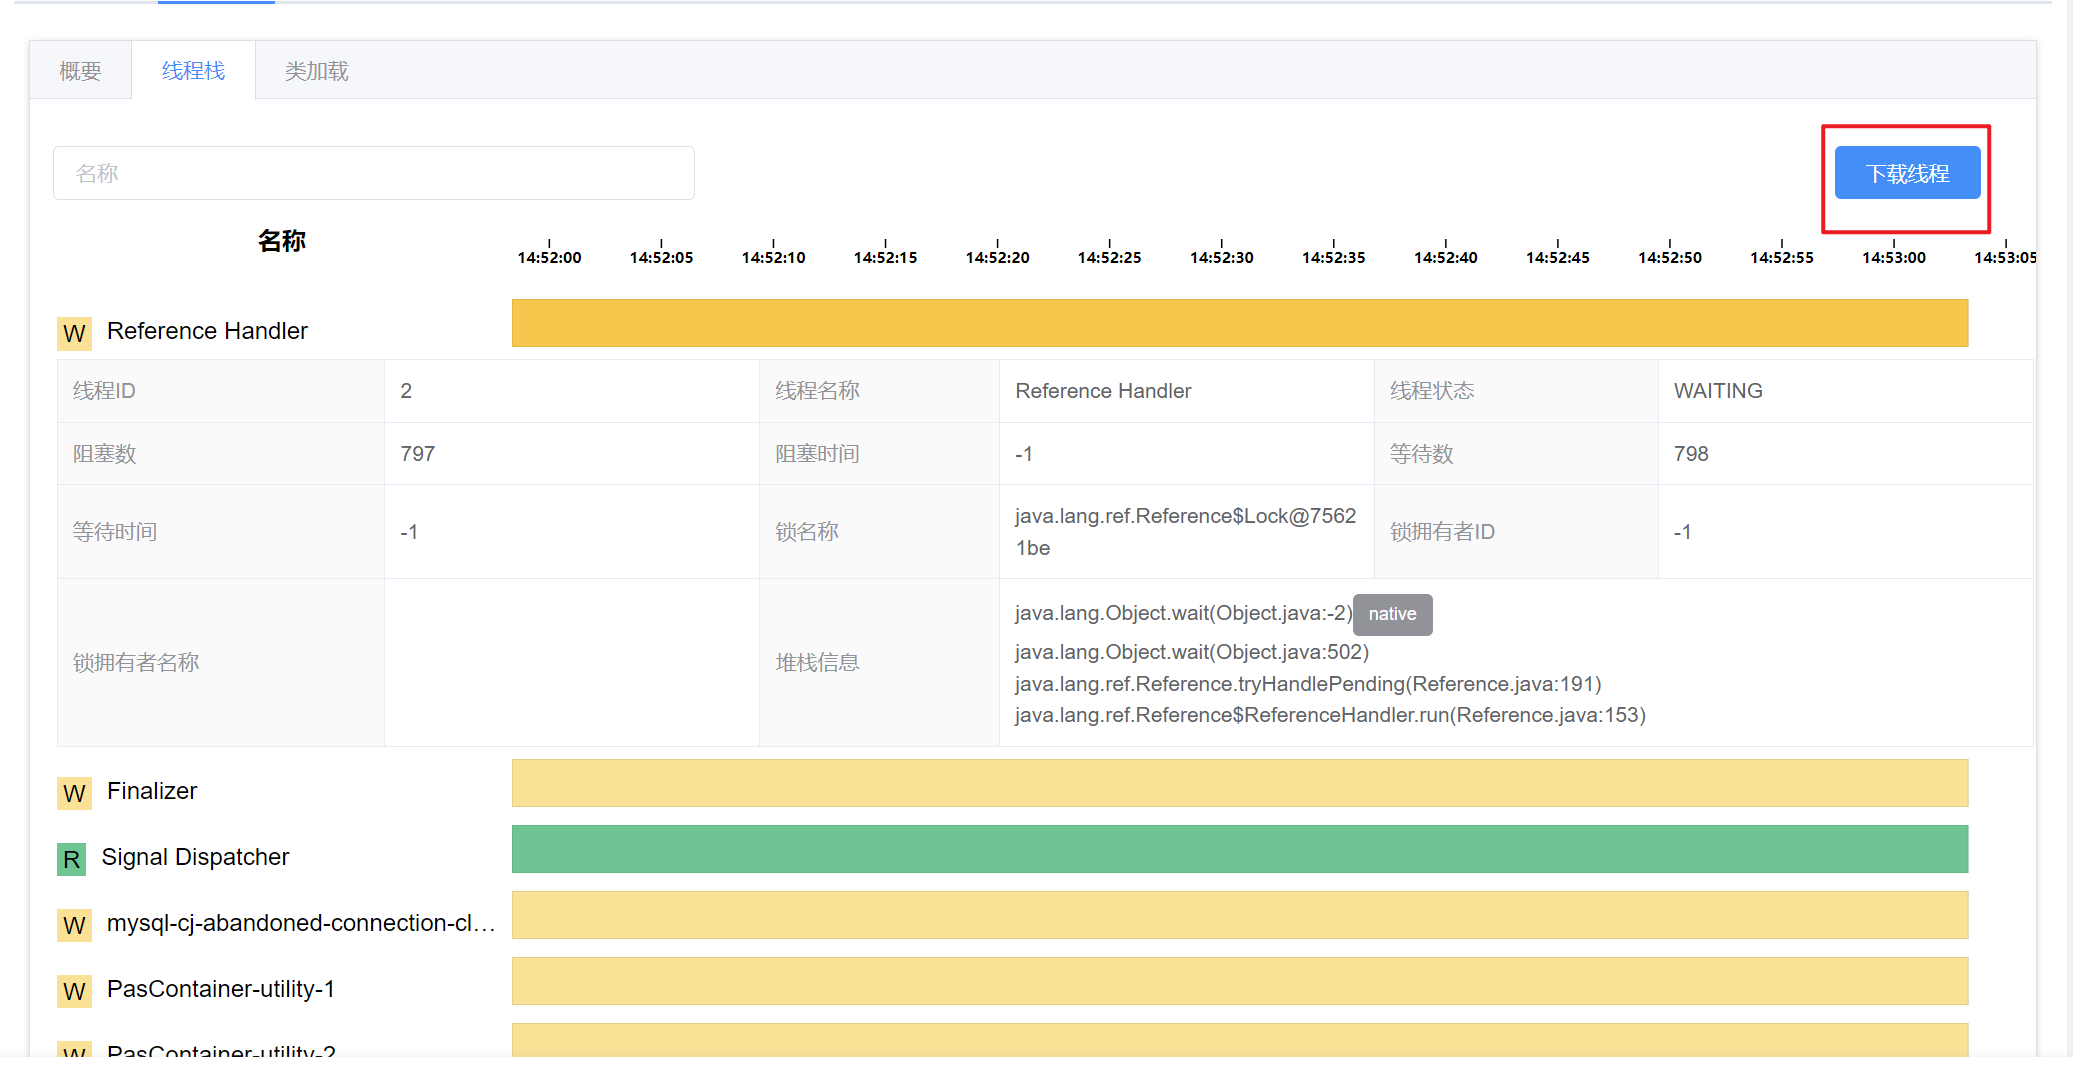Click the gray native badge in stack info
The width and height of the screenshot is (2073, 1077).
1392,614
